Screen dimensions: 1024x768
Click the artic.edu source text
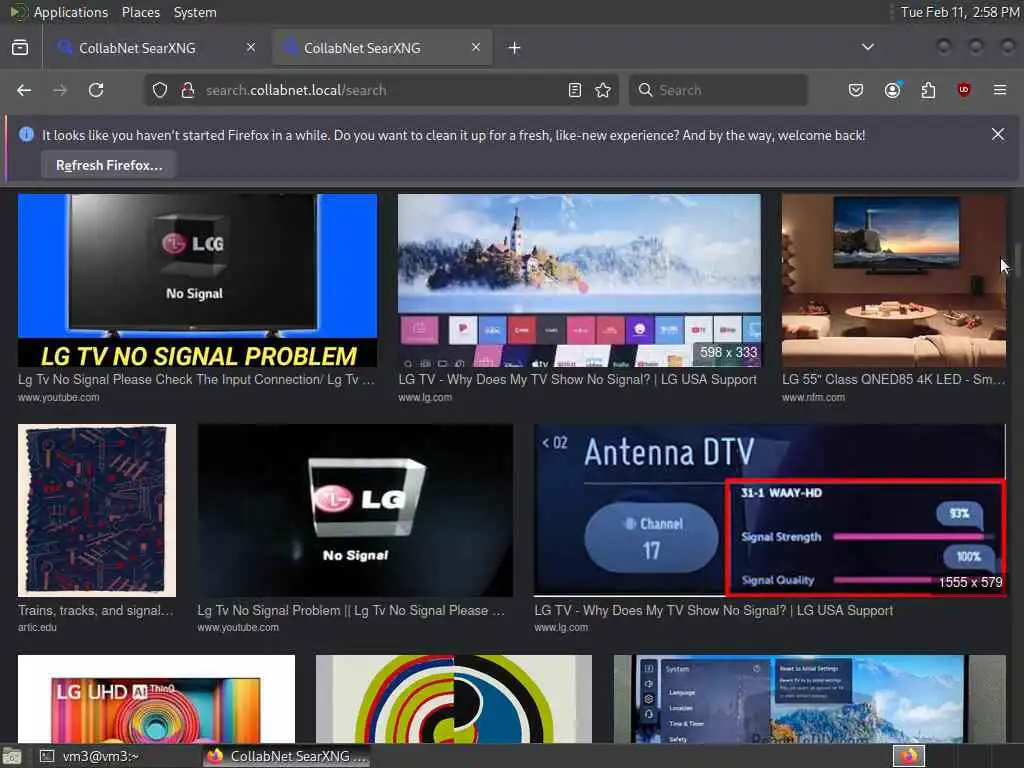37,627
